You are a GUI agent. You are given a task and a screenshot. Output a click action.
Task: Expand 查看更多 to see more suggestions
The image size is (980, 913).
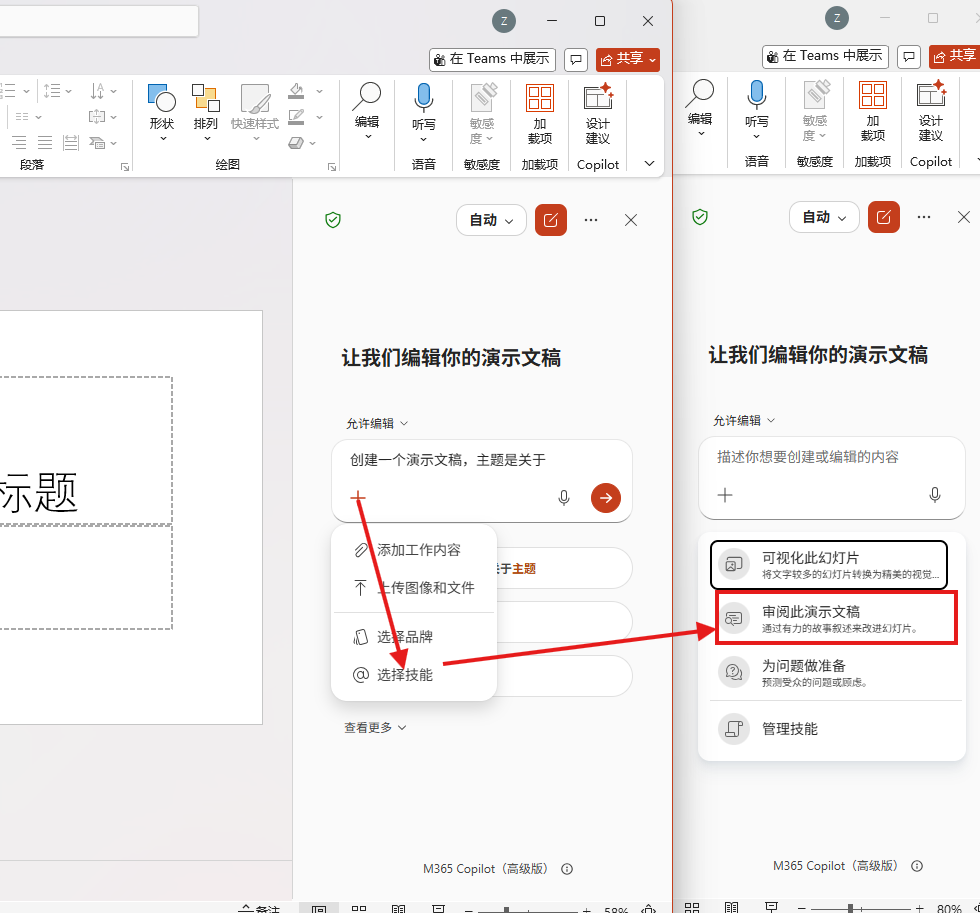(x=375, y=727)
